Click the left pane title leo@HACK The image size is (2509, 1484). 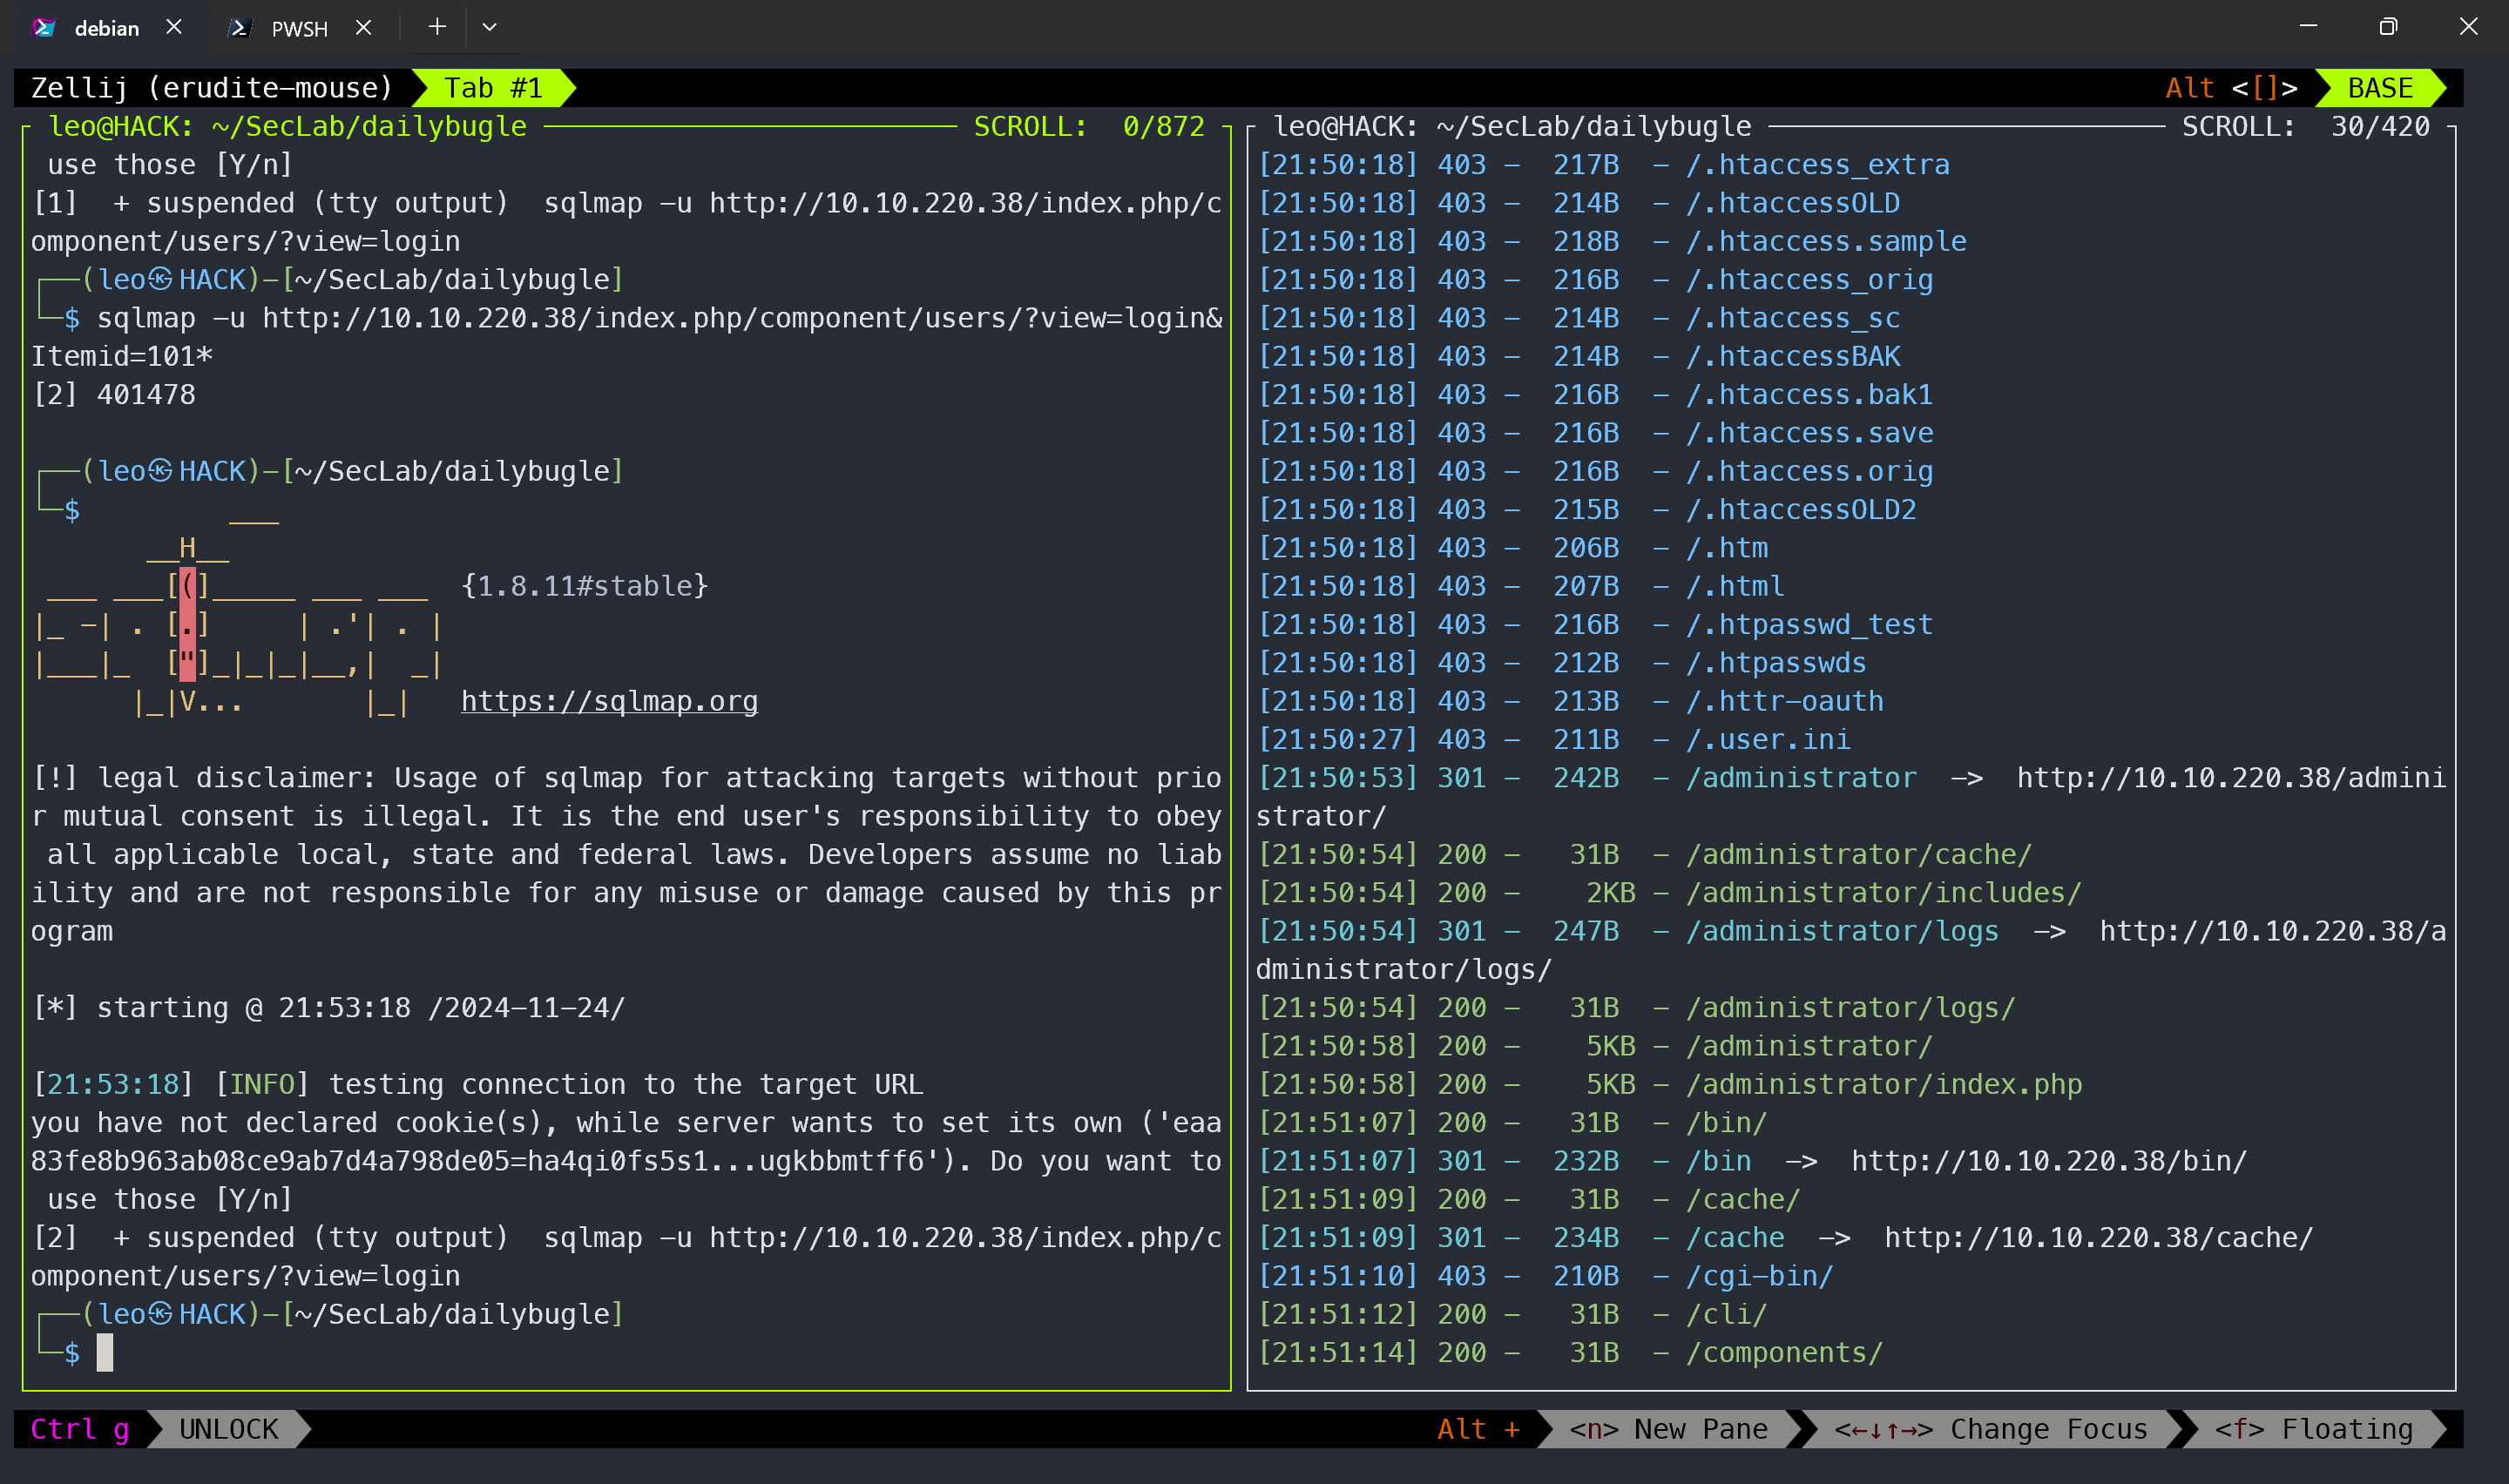[x=288, y=126]
